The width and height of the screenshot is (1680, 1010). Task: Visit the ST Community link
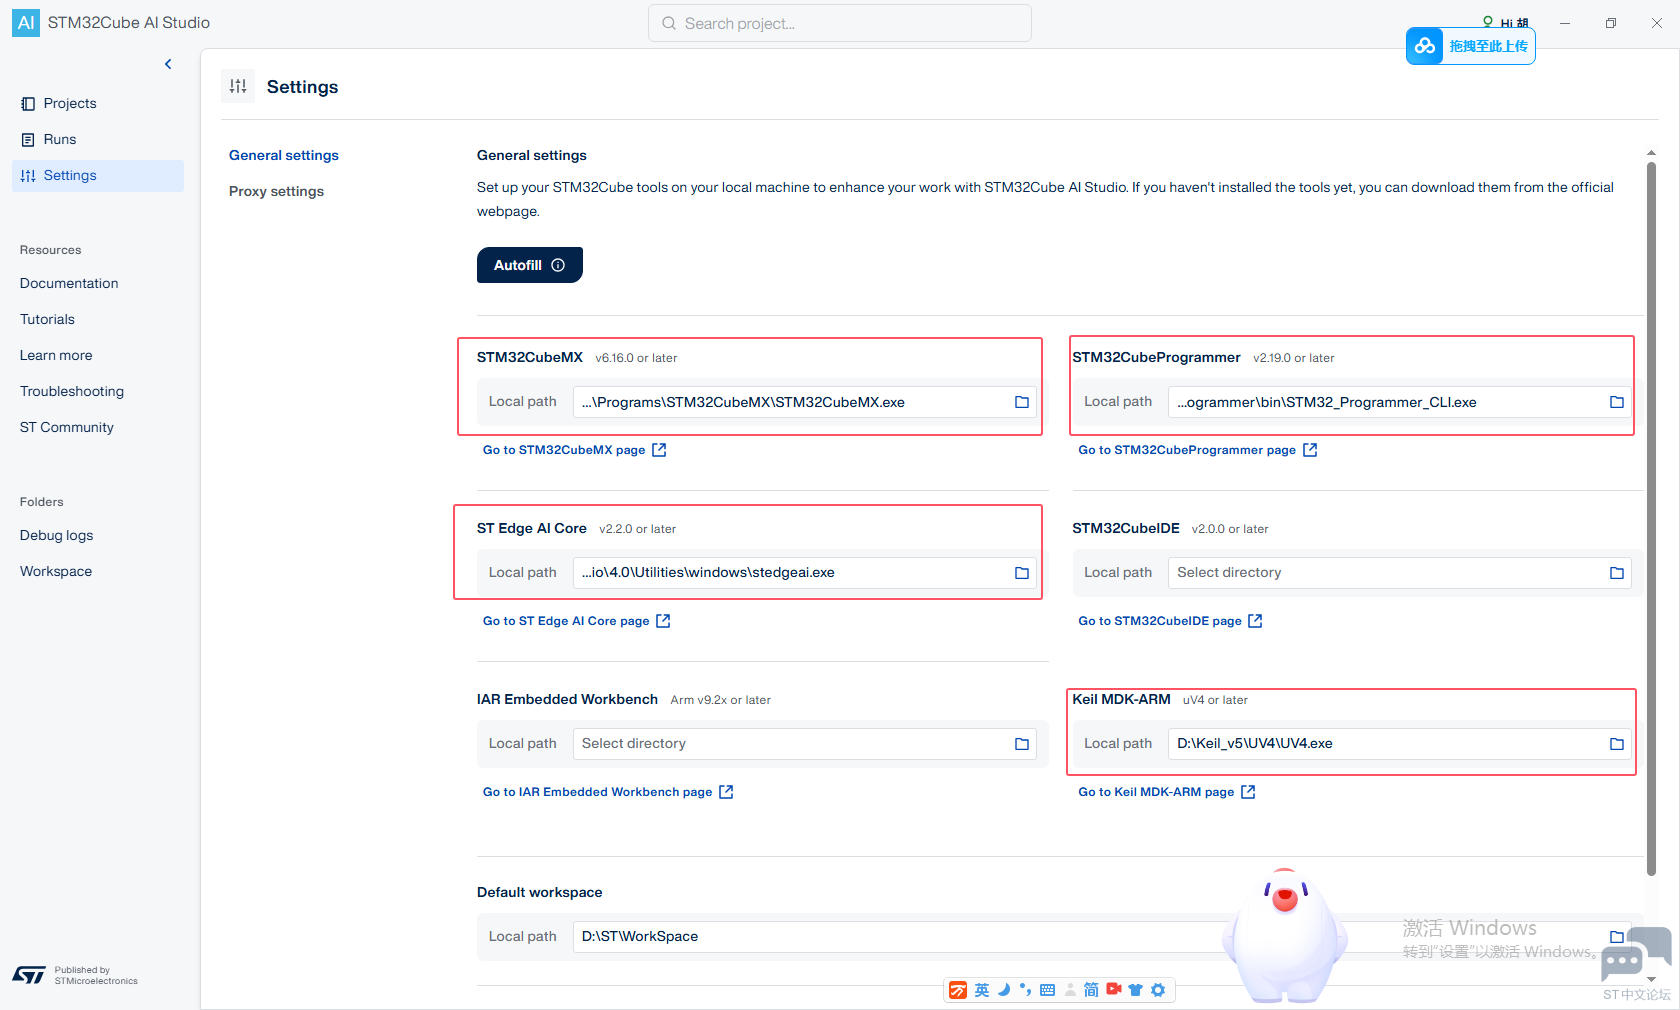point(67,427)
